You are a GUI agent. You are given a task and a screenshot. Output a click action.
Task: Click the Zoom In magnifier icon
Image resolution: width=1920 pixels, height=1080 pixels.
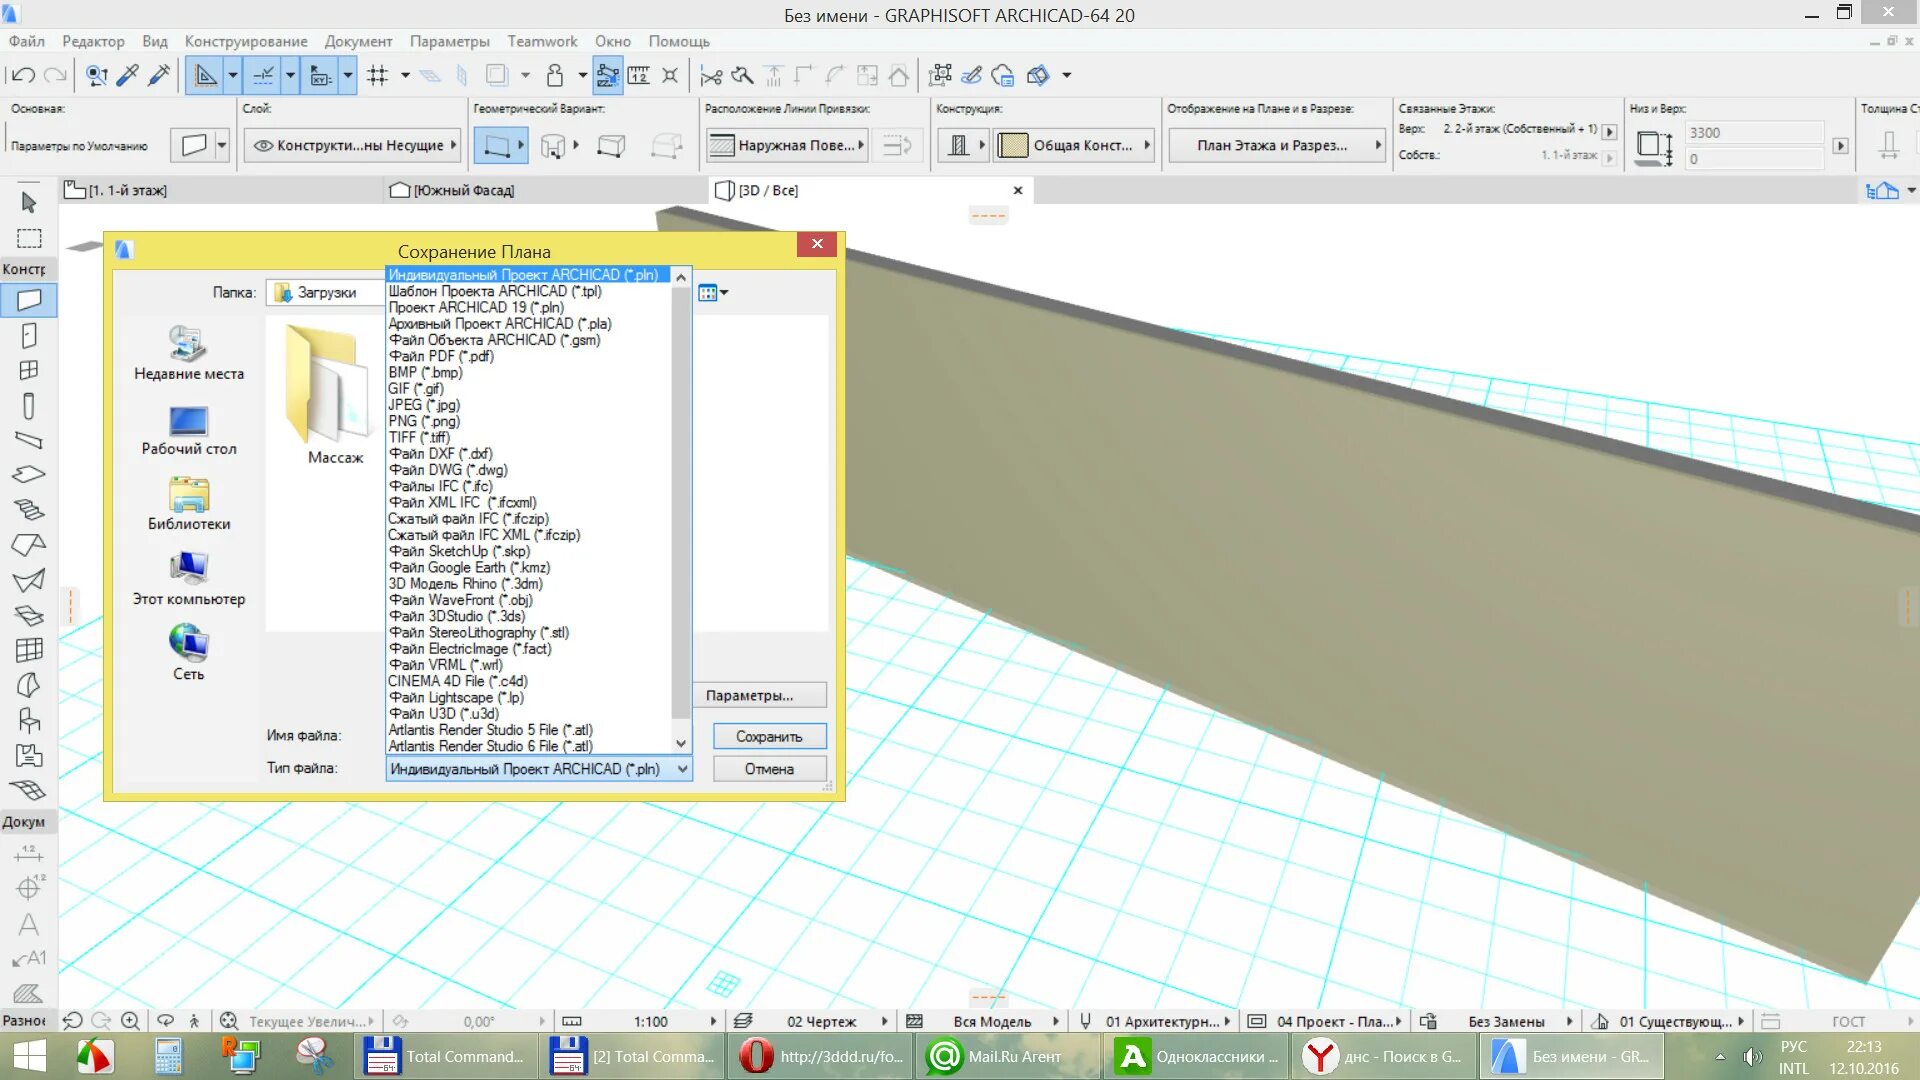pos(130,1021)
